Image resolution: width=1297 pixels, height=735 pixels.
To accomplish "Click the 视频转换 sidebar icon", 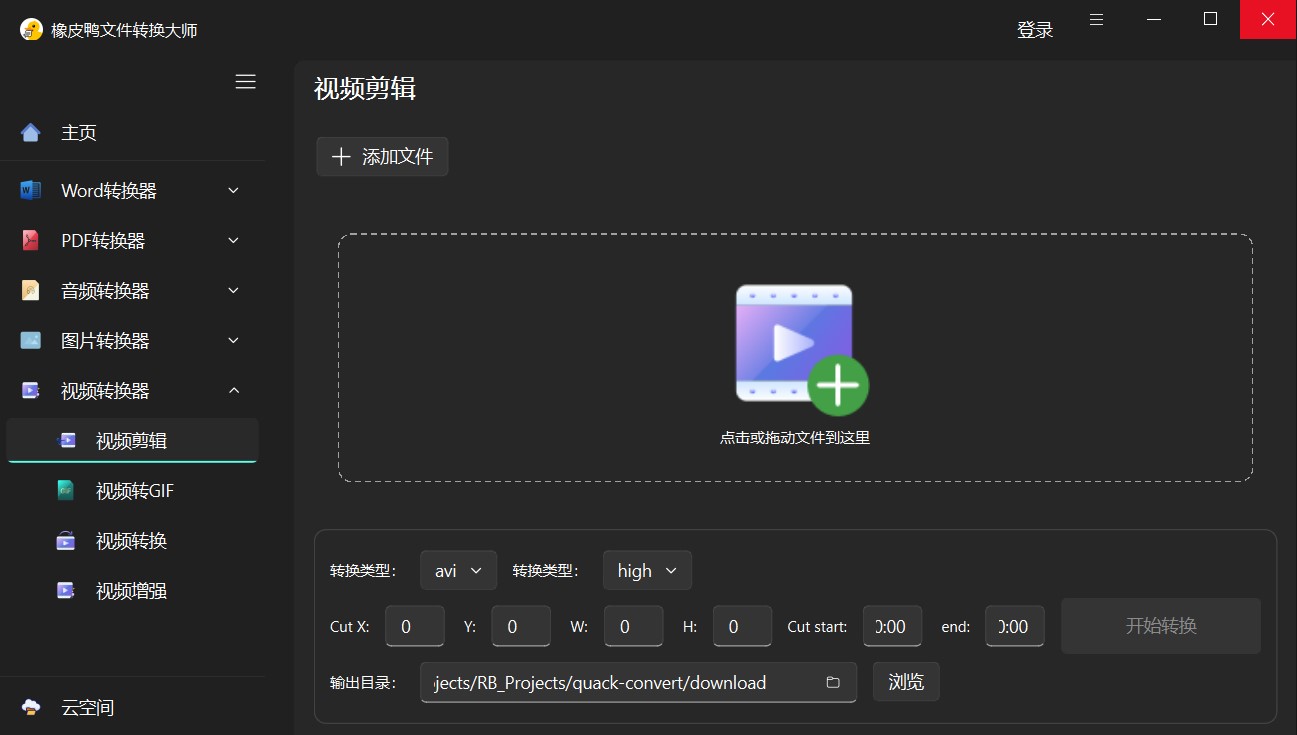I will (x=66, y=540).
